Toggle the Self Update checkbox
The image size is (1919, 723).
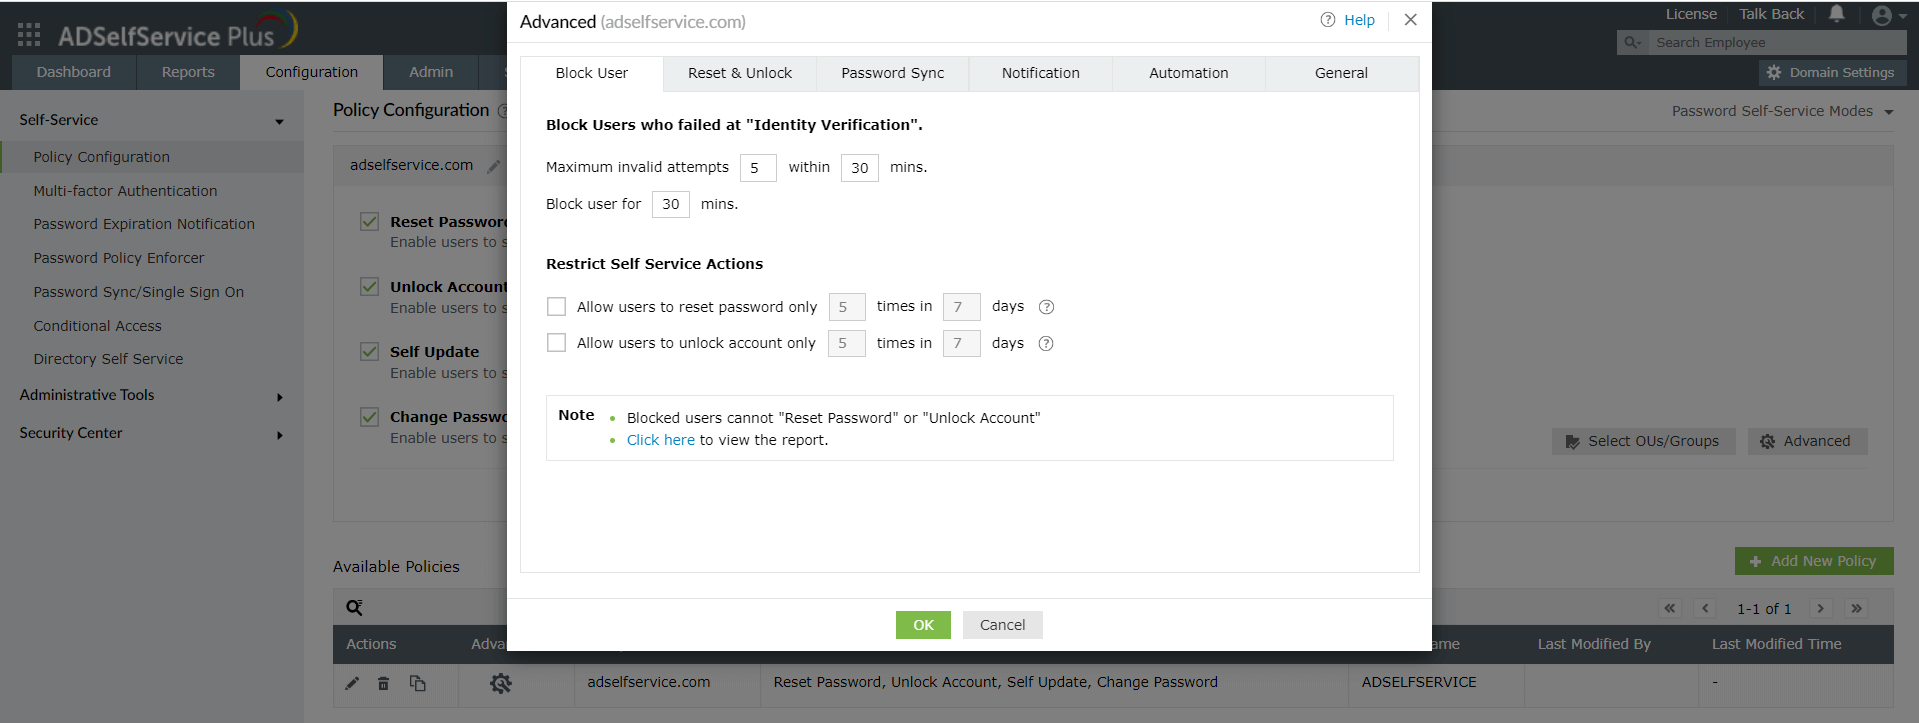coord(370,352)
